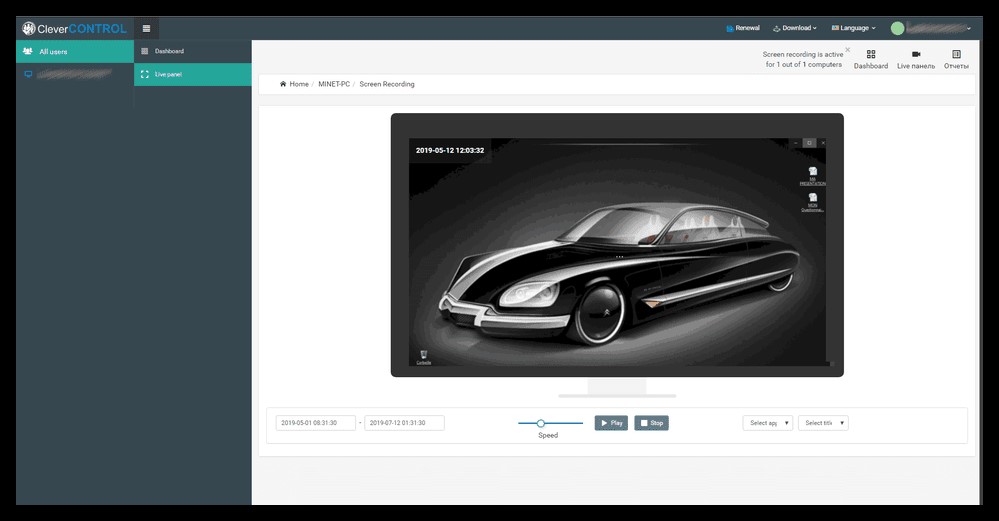
Task: Open Live panel in side menu
Action: 193,75
